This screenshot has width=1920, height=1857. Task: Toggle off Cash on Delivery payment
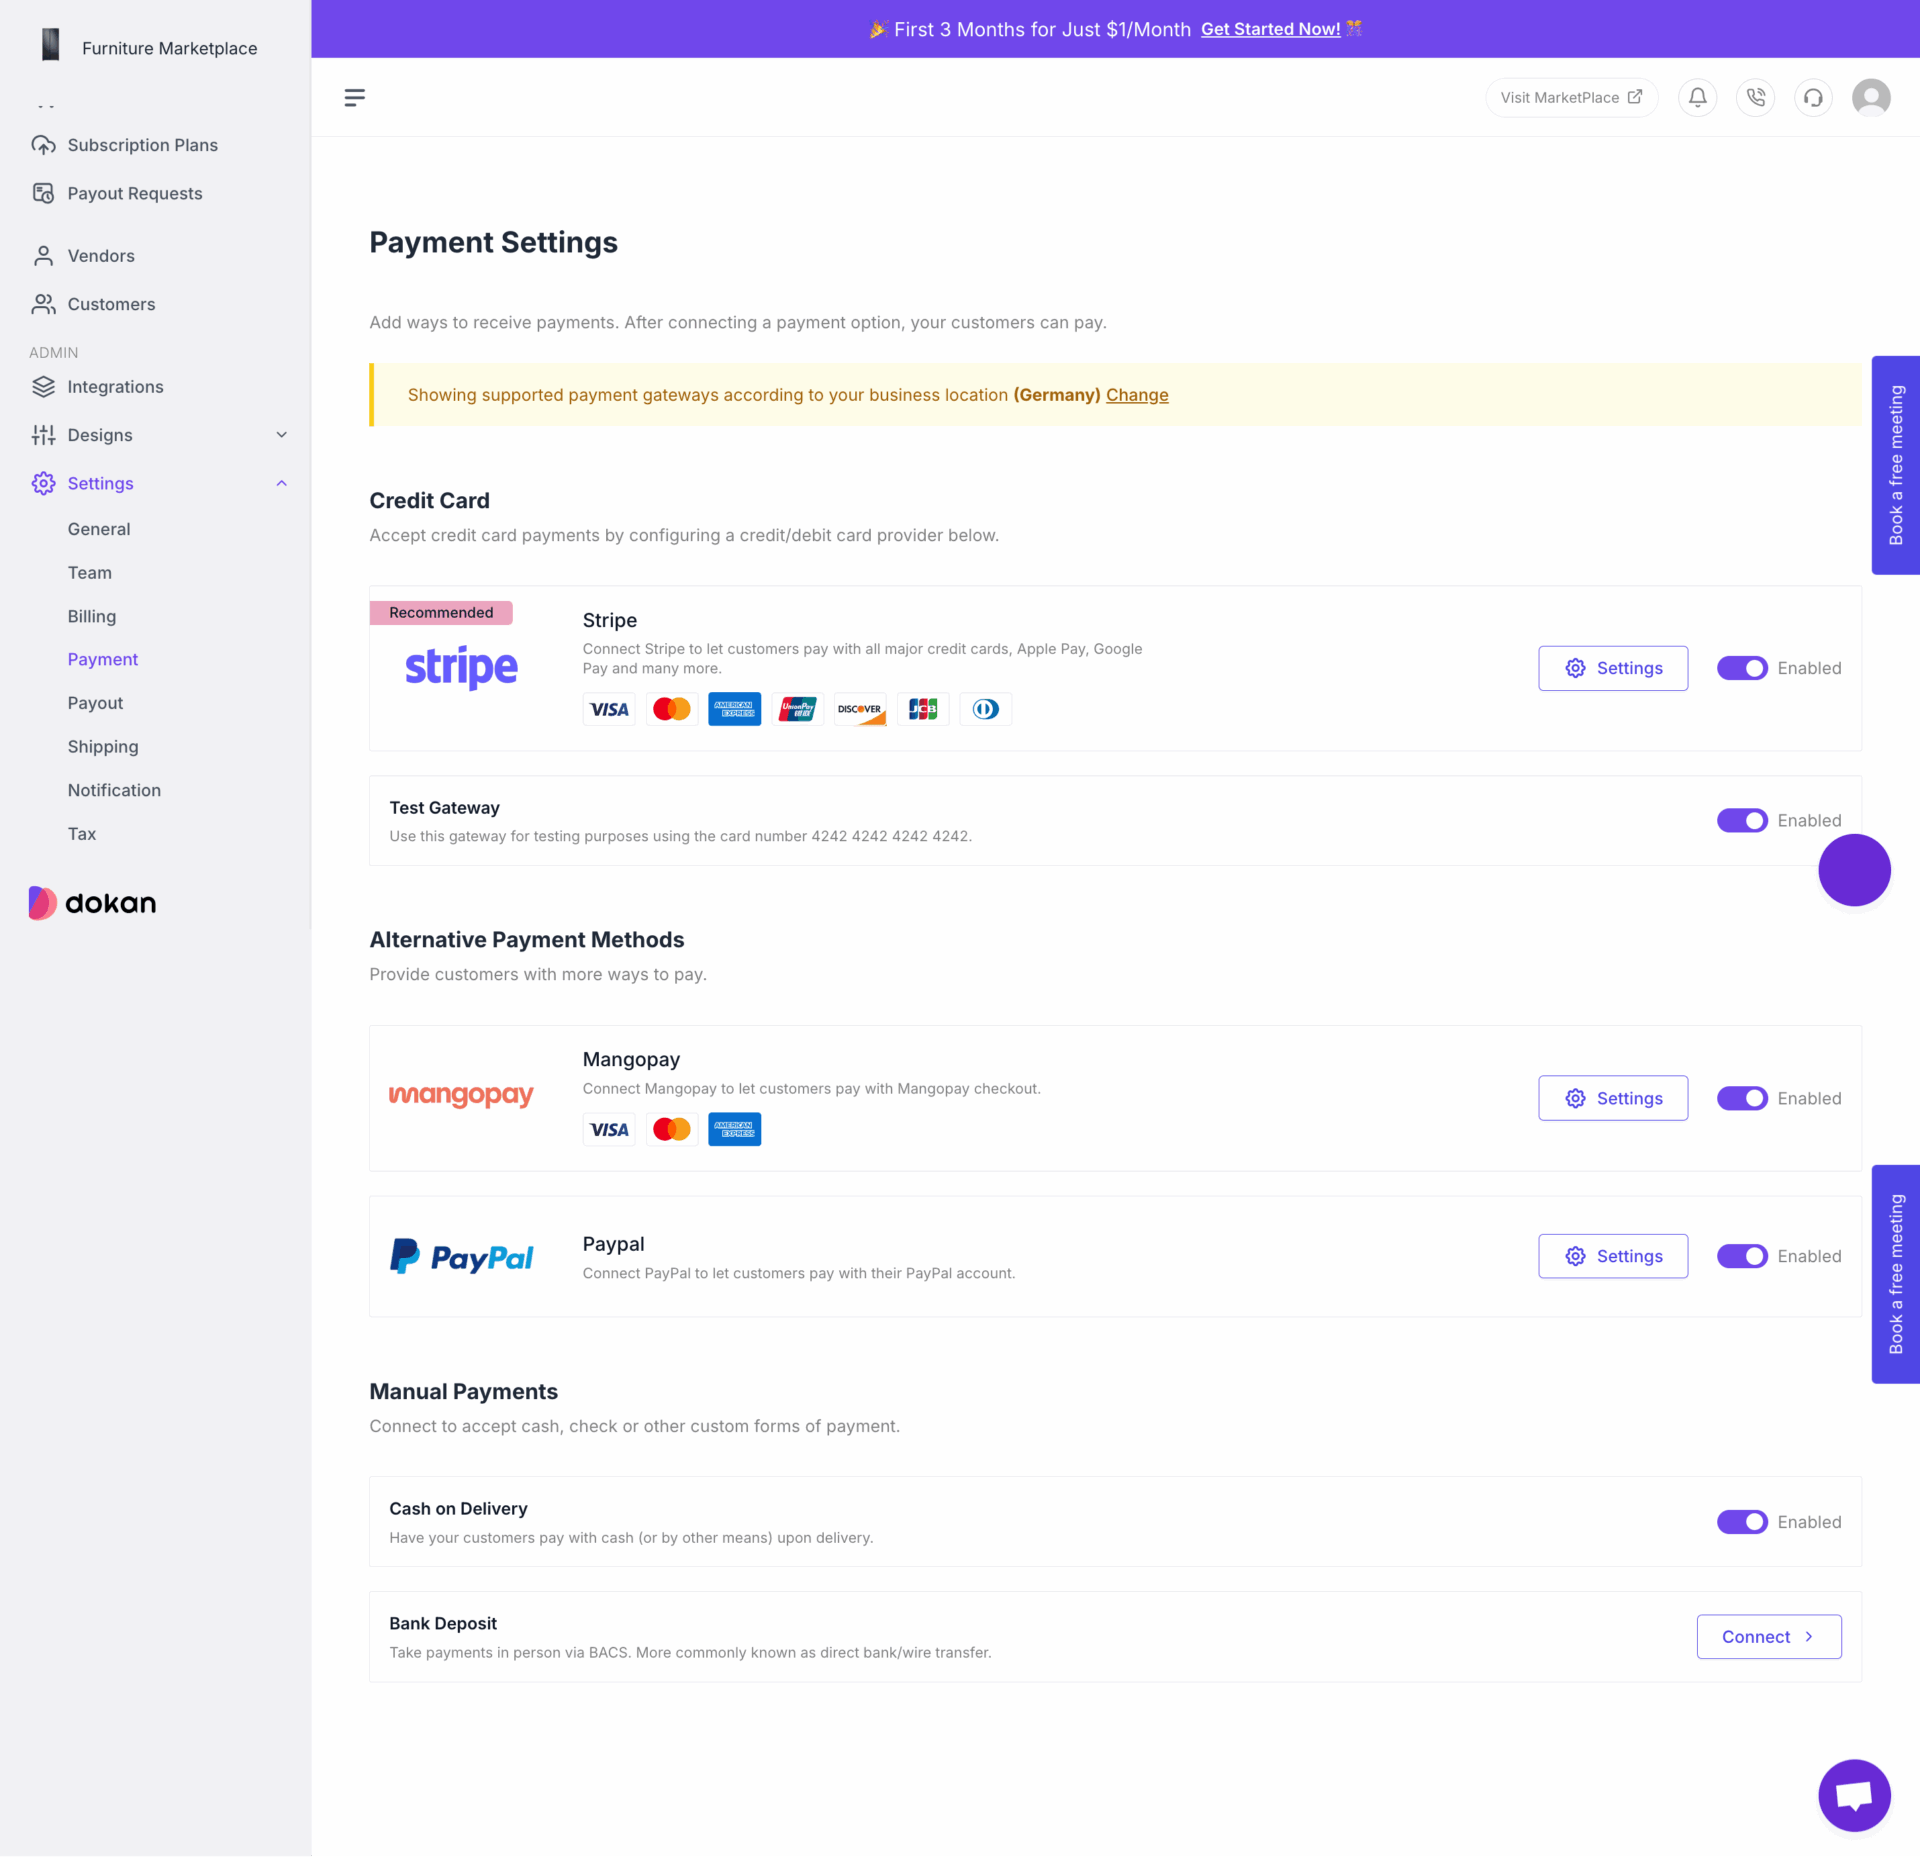click(x=1740, y=1521)
